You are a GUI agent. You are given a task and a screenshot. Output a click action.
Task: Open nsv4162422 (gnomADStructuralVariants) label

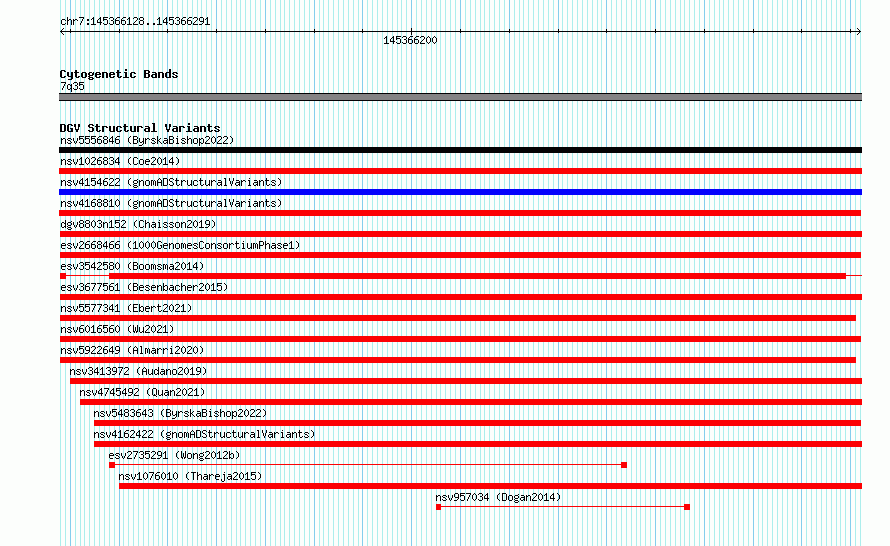[x=204, y=434]
